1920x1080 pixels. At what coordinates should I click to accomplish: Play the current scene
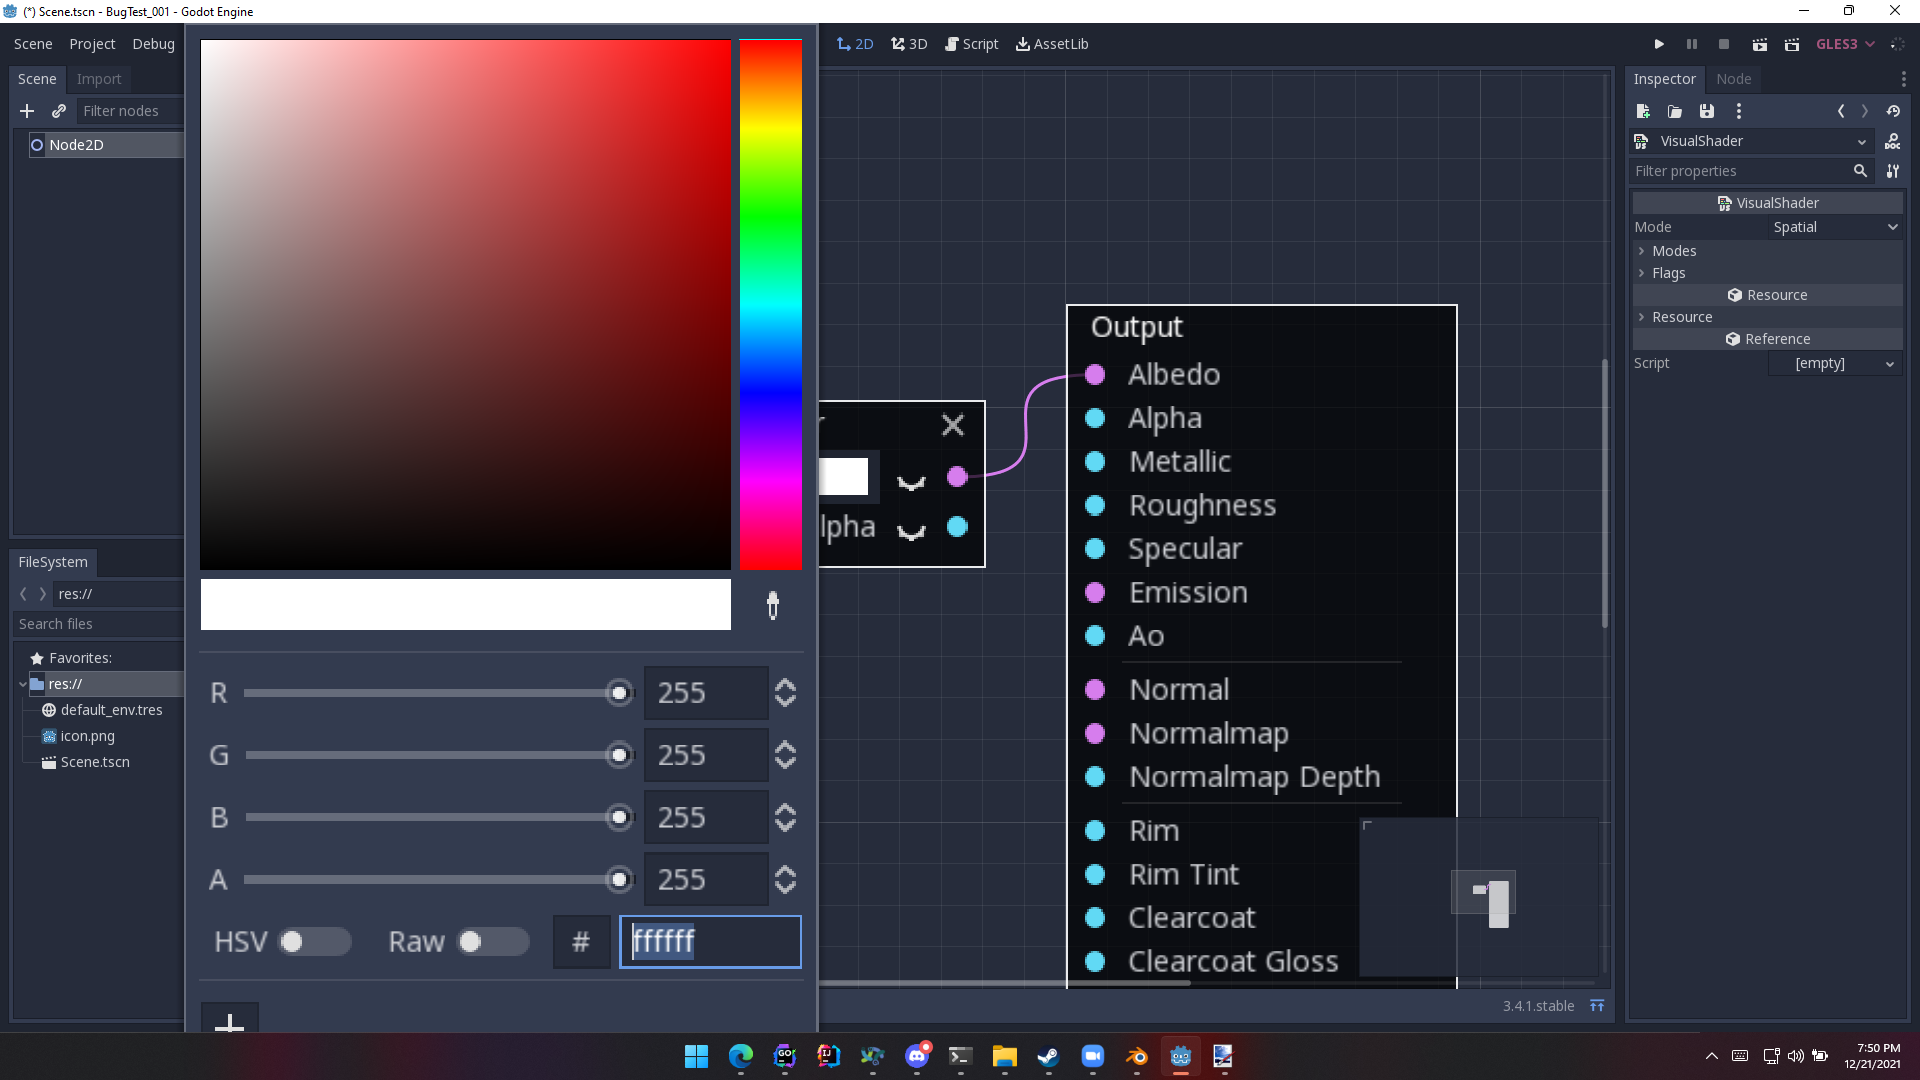(1659, 44)
